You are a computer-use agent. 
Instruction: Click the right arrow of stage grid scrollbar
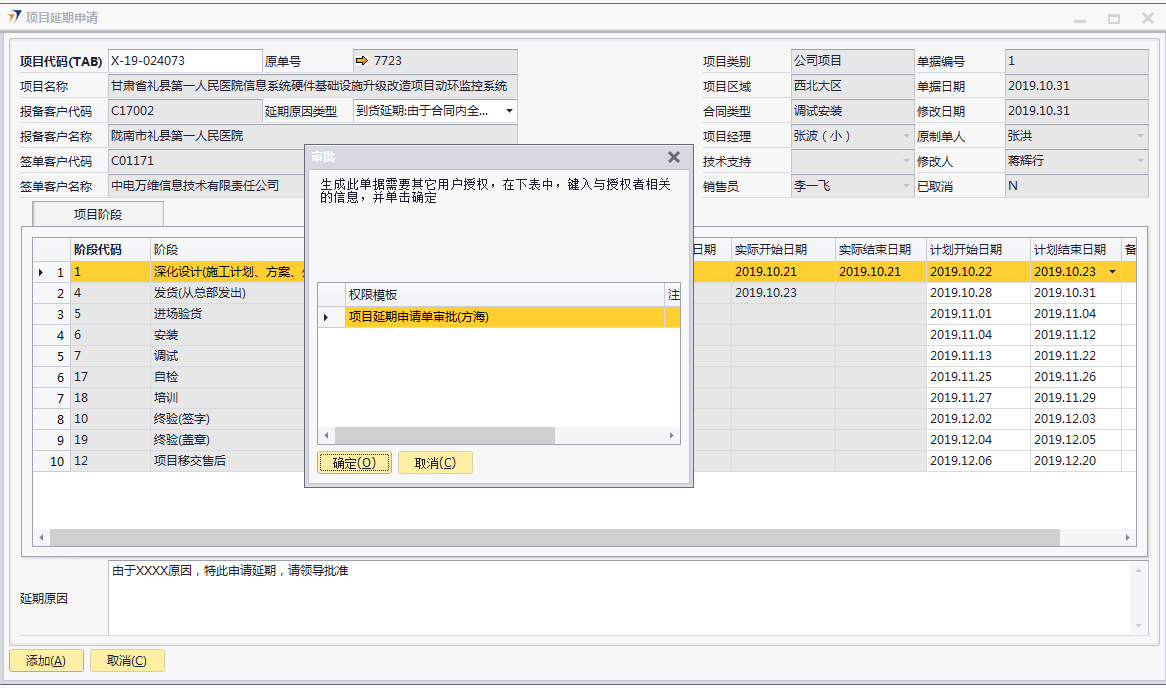coord(1129,537)
